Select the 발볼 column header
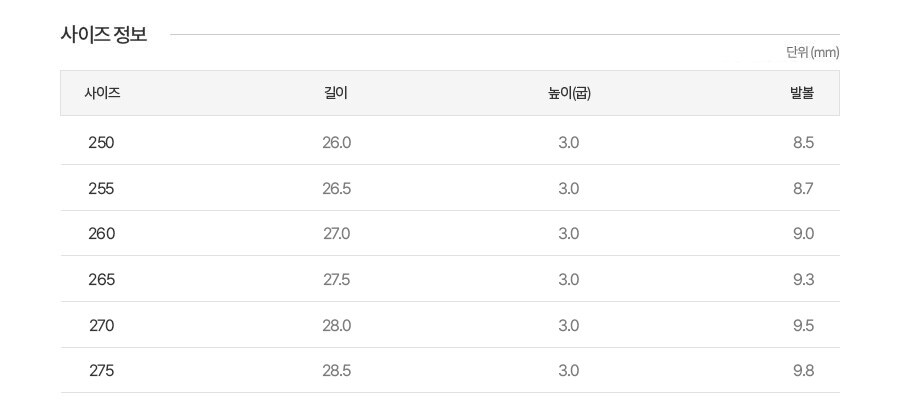The height and width of the screenshot is (403, 900). (x=802, y=93)
